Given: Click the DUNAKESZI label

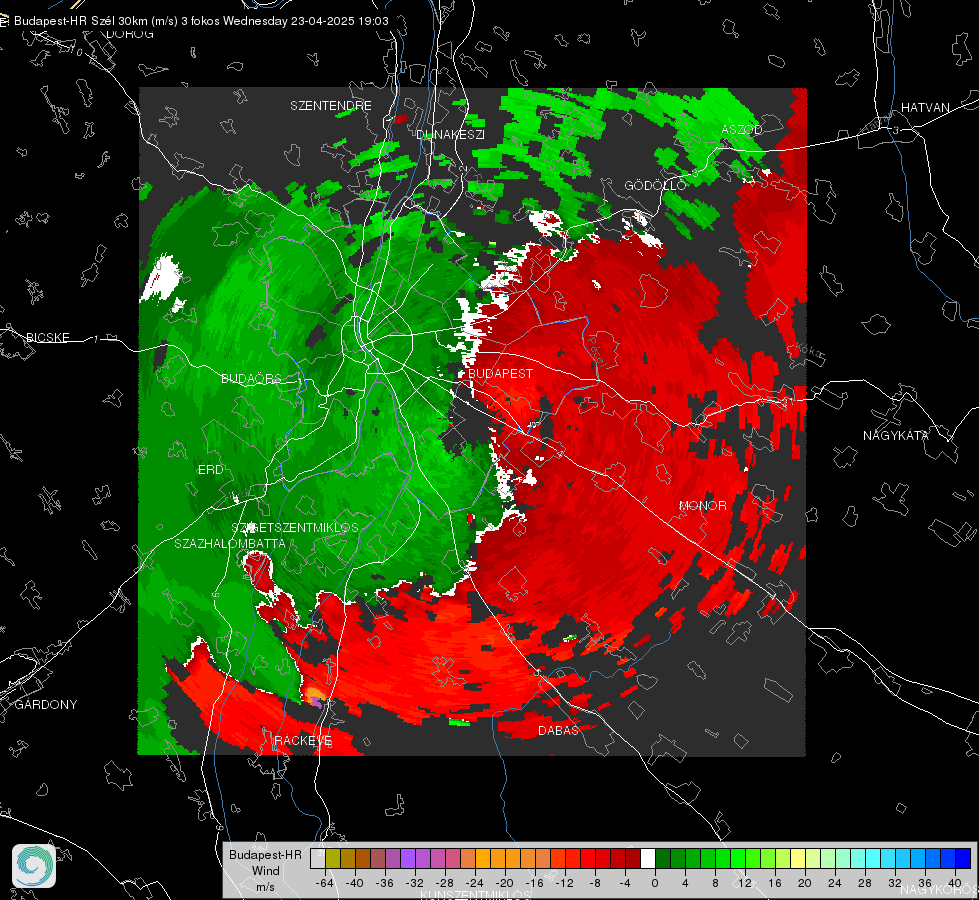Looking at the screenshot, I should click(x=450, y=134).
